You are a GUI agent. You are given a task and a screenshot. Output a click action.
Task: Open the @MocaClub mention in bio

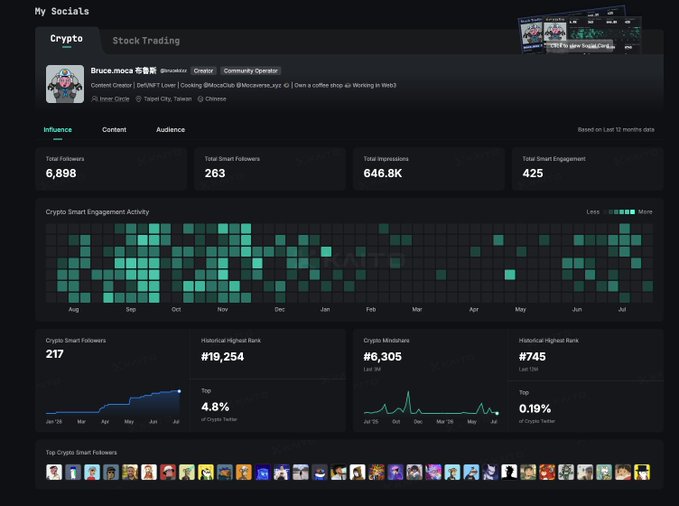click(219, 85)
